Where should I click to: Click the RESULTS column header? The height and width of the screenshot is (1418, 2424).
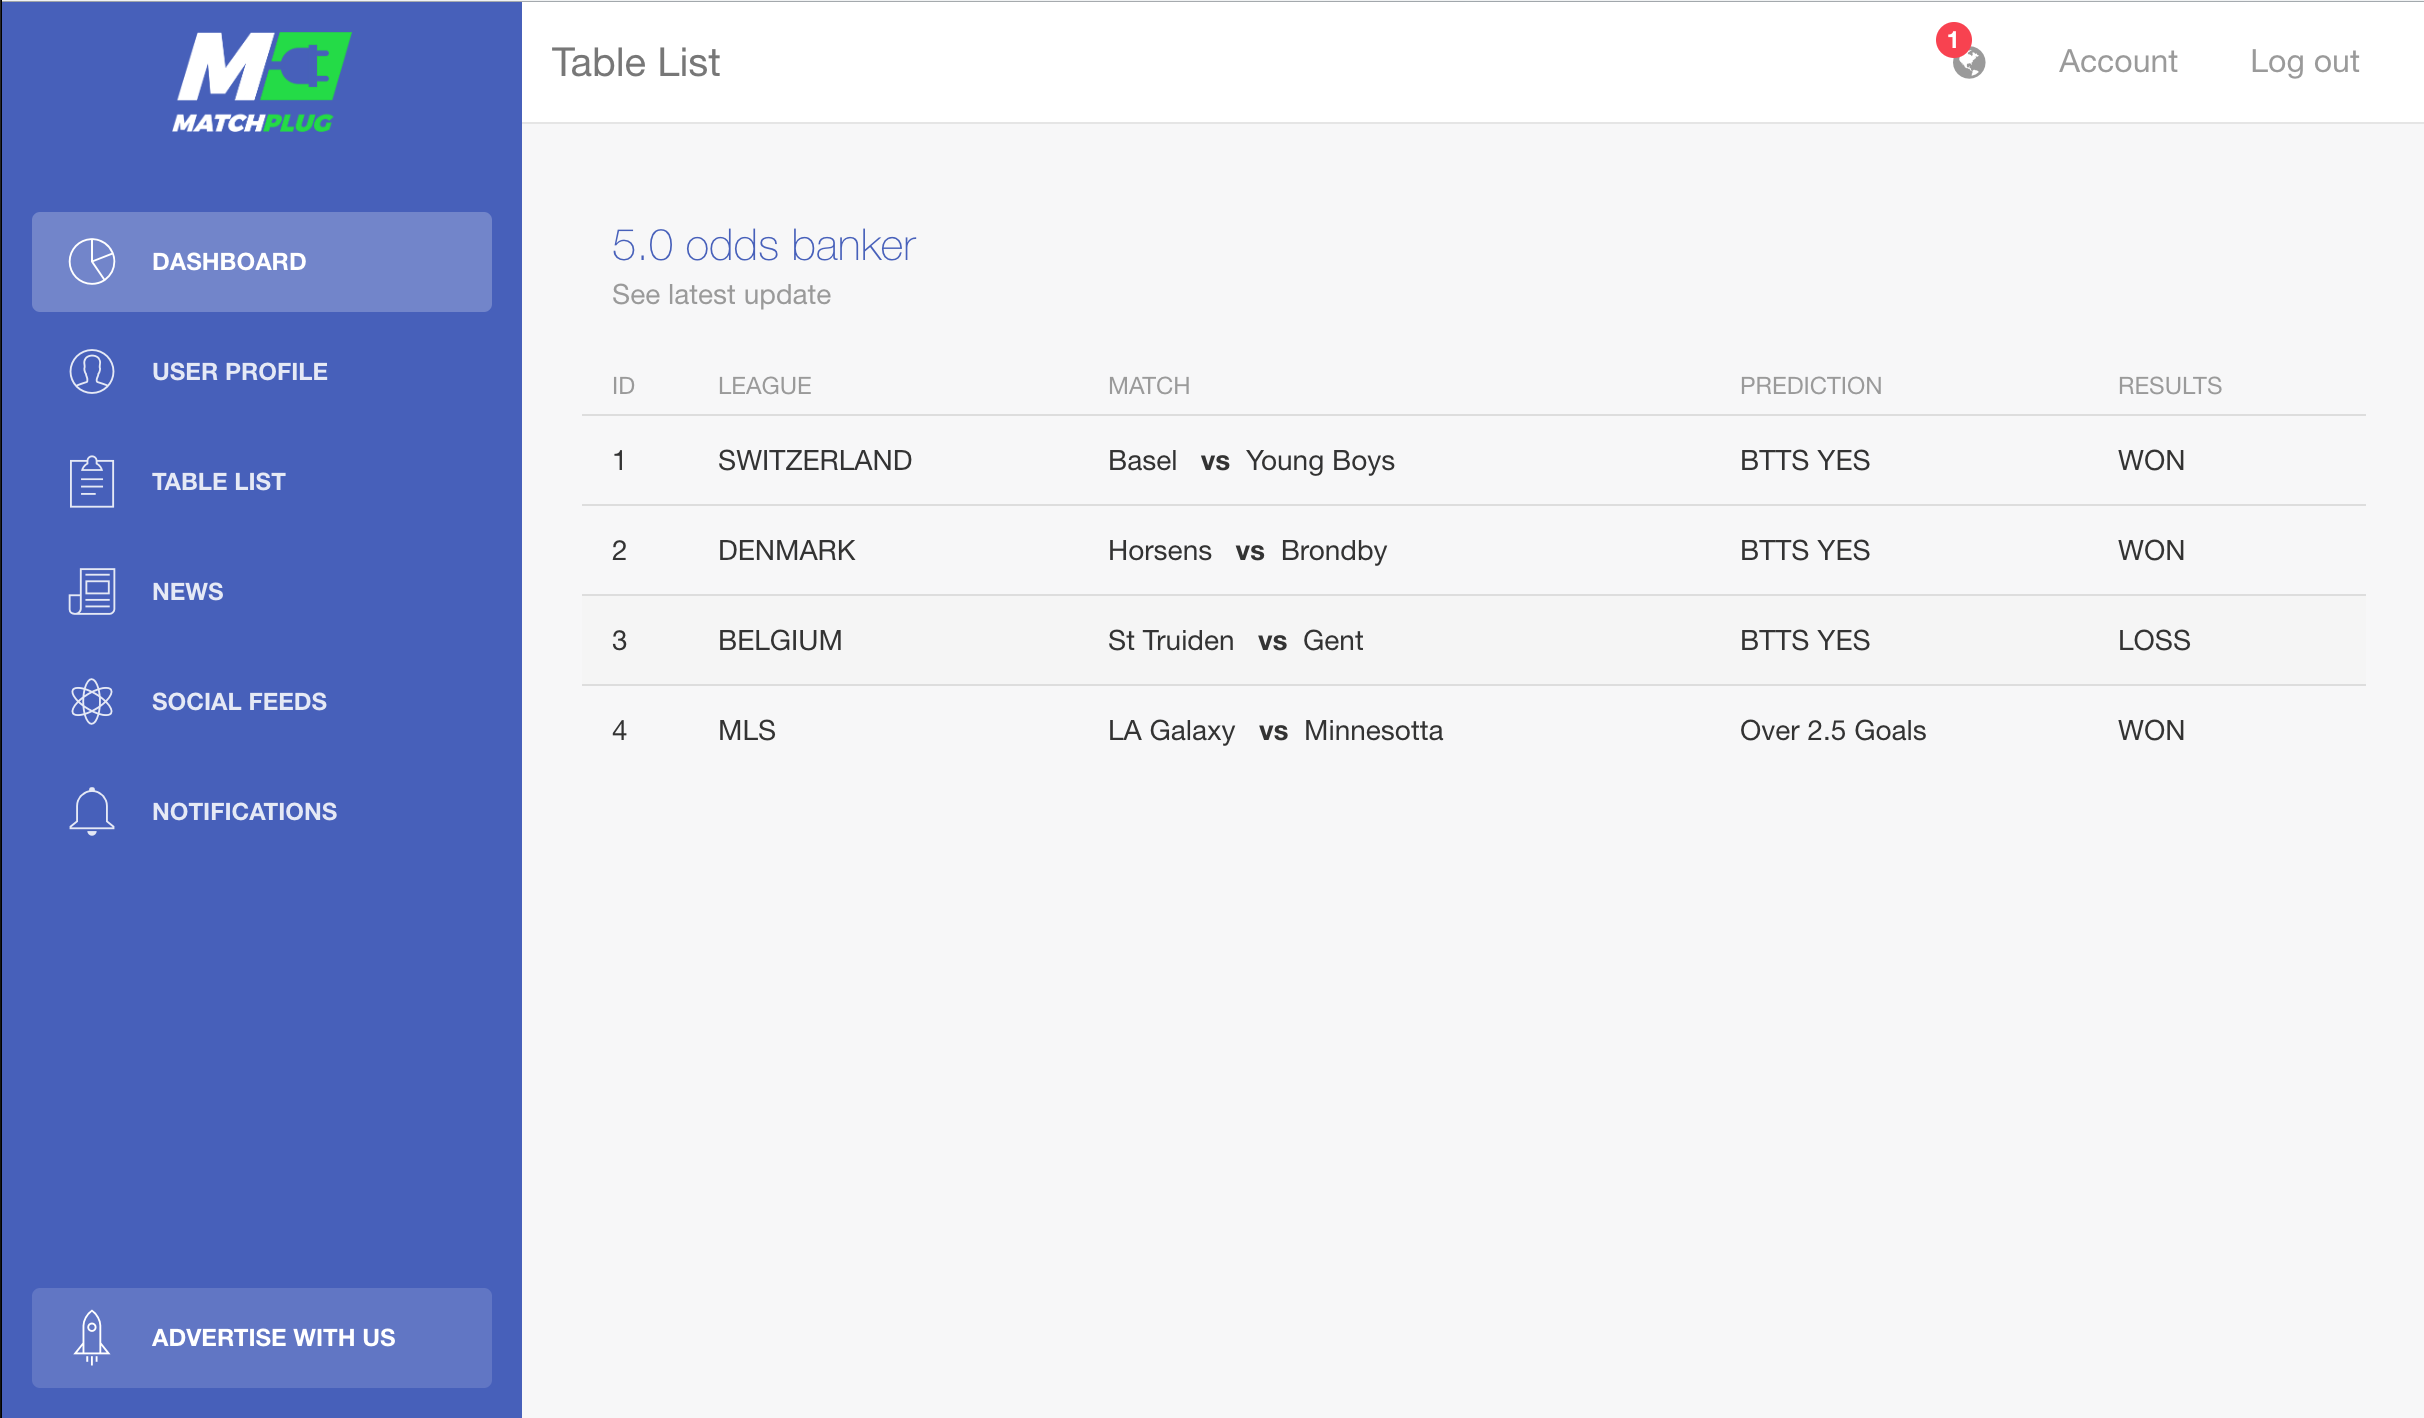click(2170, 385)
